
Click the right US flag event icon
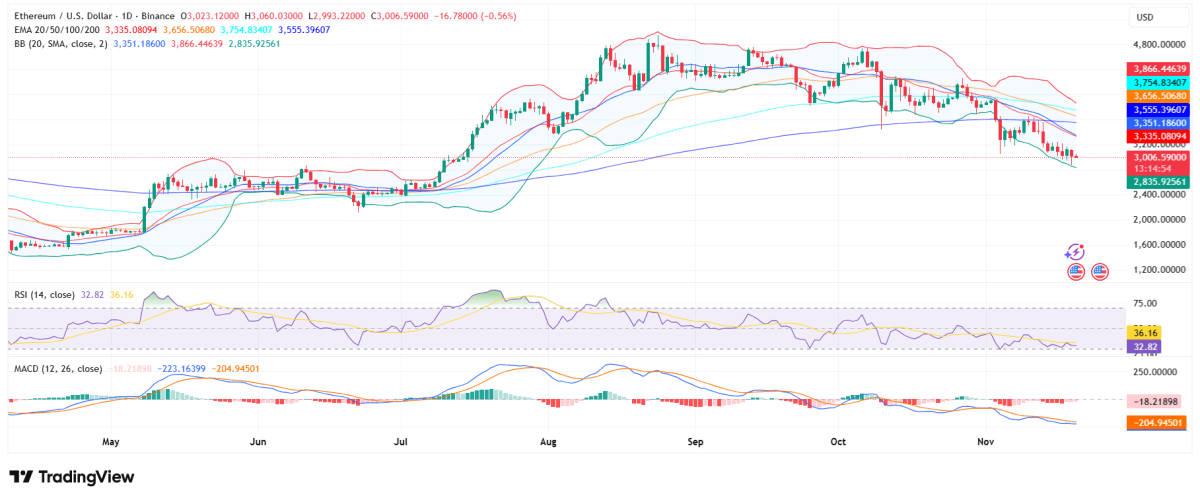[1100, 271]
